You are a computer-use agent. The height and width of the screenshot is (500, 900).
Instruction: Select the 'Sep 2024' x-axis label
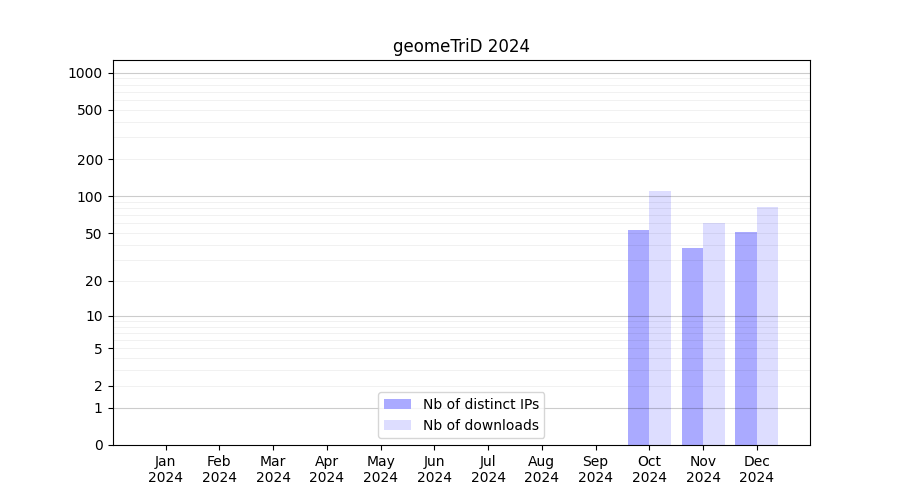click(595, 469)
